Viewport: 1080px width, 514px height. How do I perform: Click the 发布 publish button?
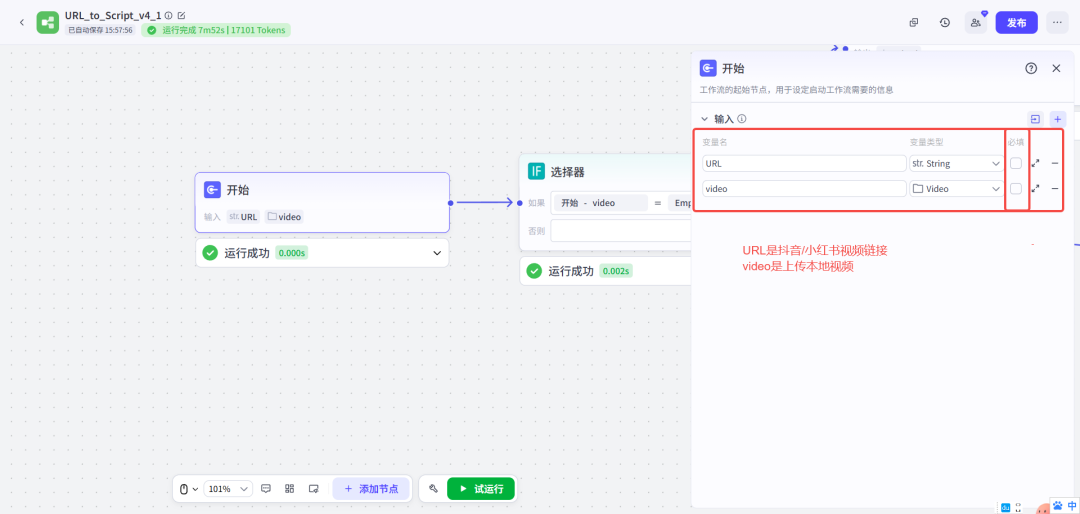tap(1017, 23)
